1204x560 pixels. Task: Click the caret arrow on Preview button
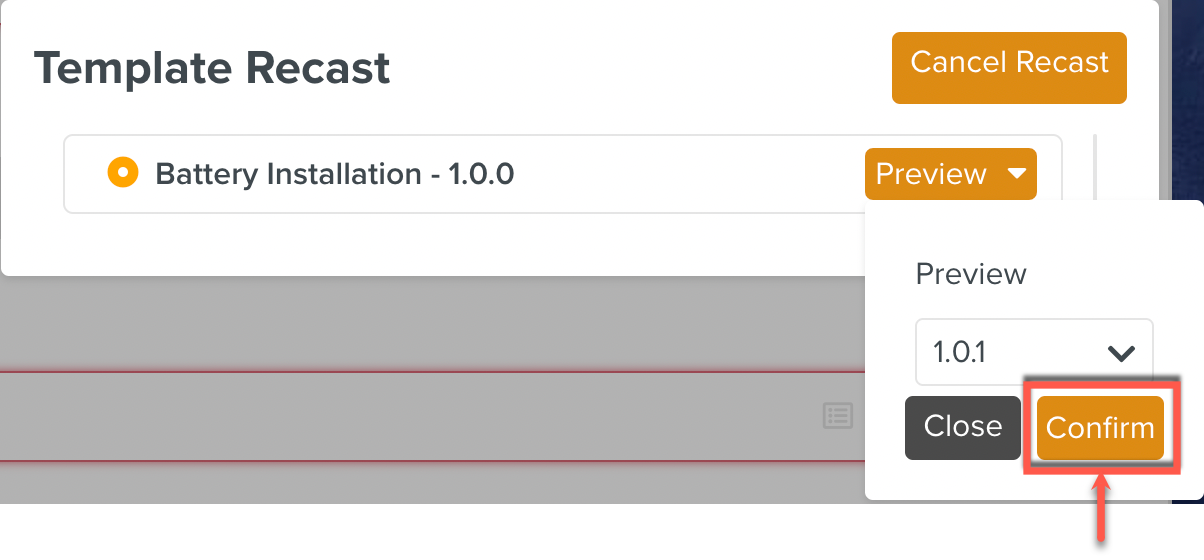1017,174
